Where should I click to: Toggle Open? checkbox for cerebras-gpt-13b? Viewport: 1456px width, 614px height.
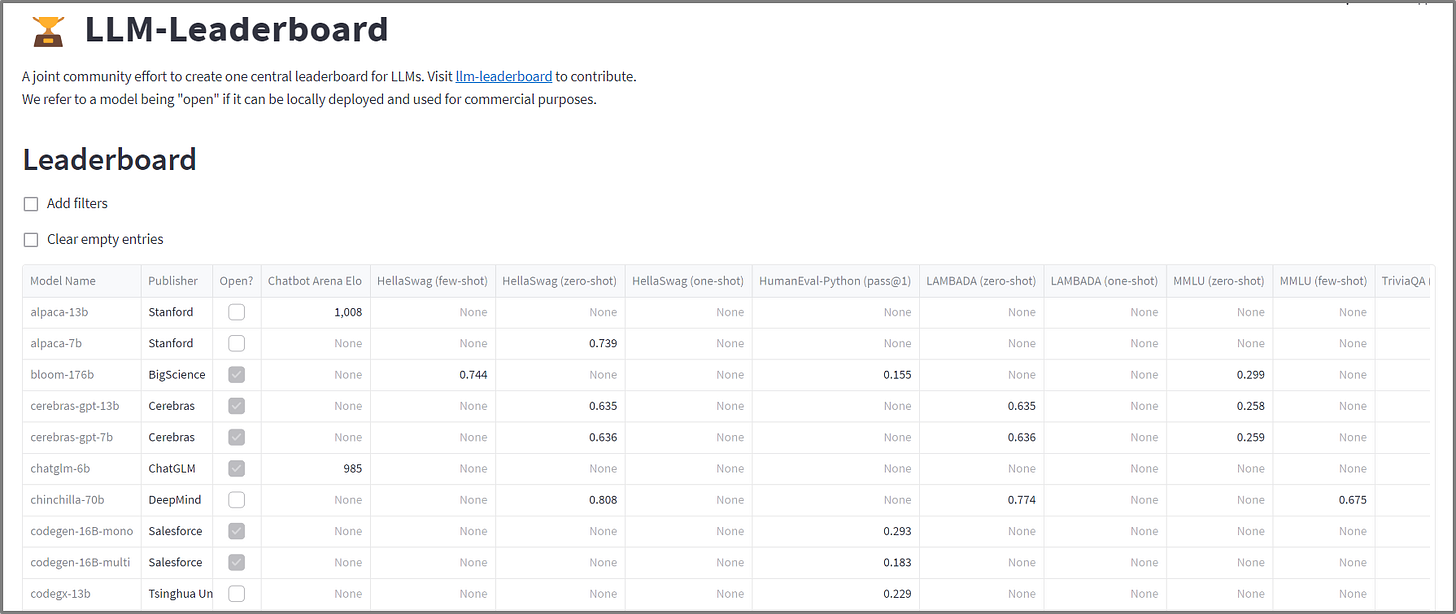(236, 406)
